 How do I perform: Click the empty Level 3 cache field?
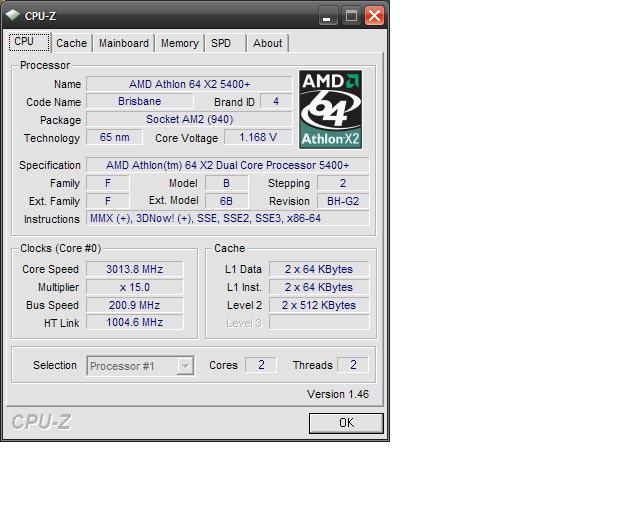(x=319, y=323)
